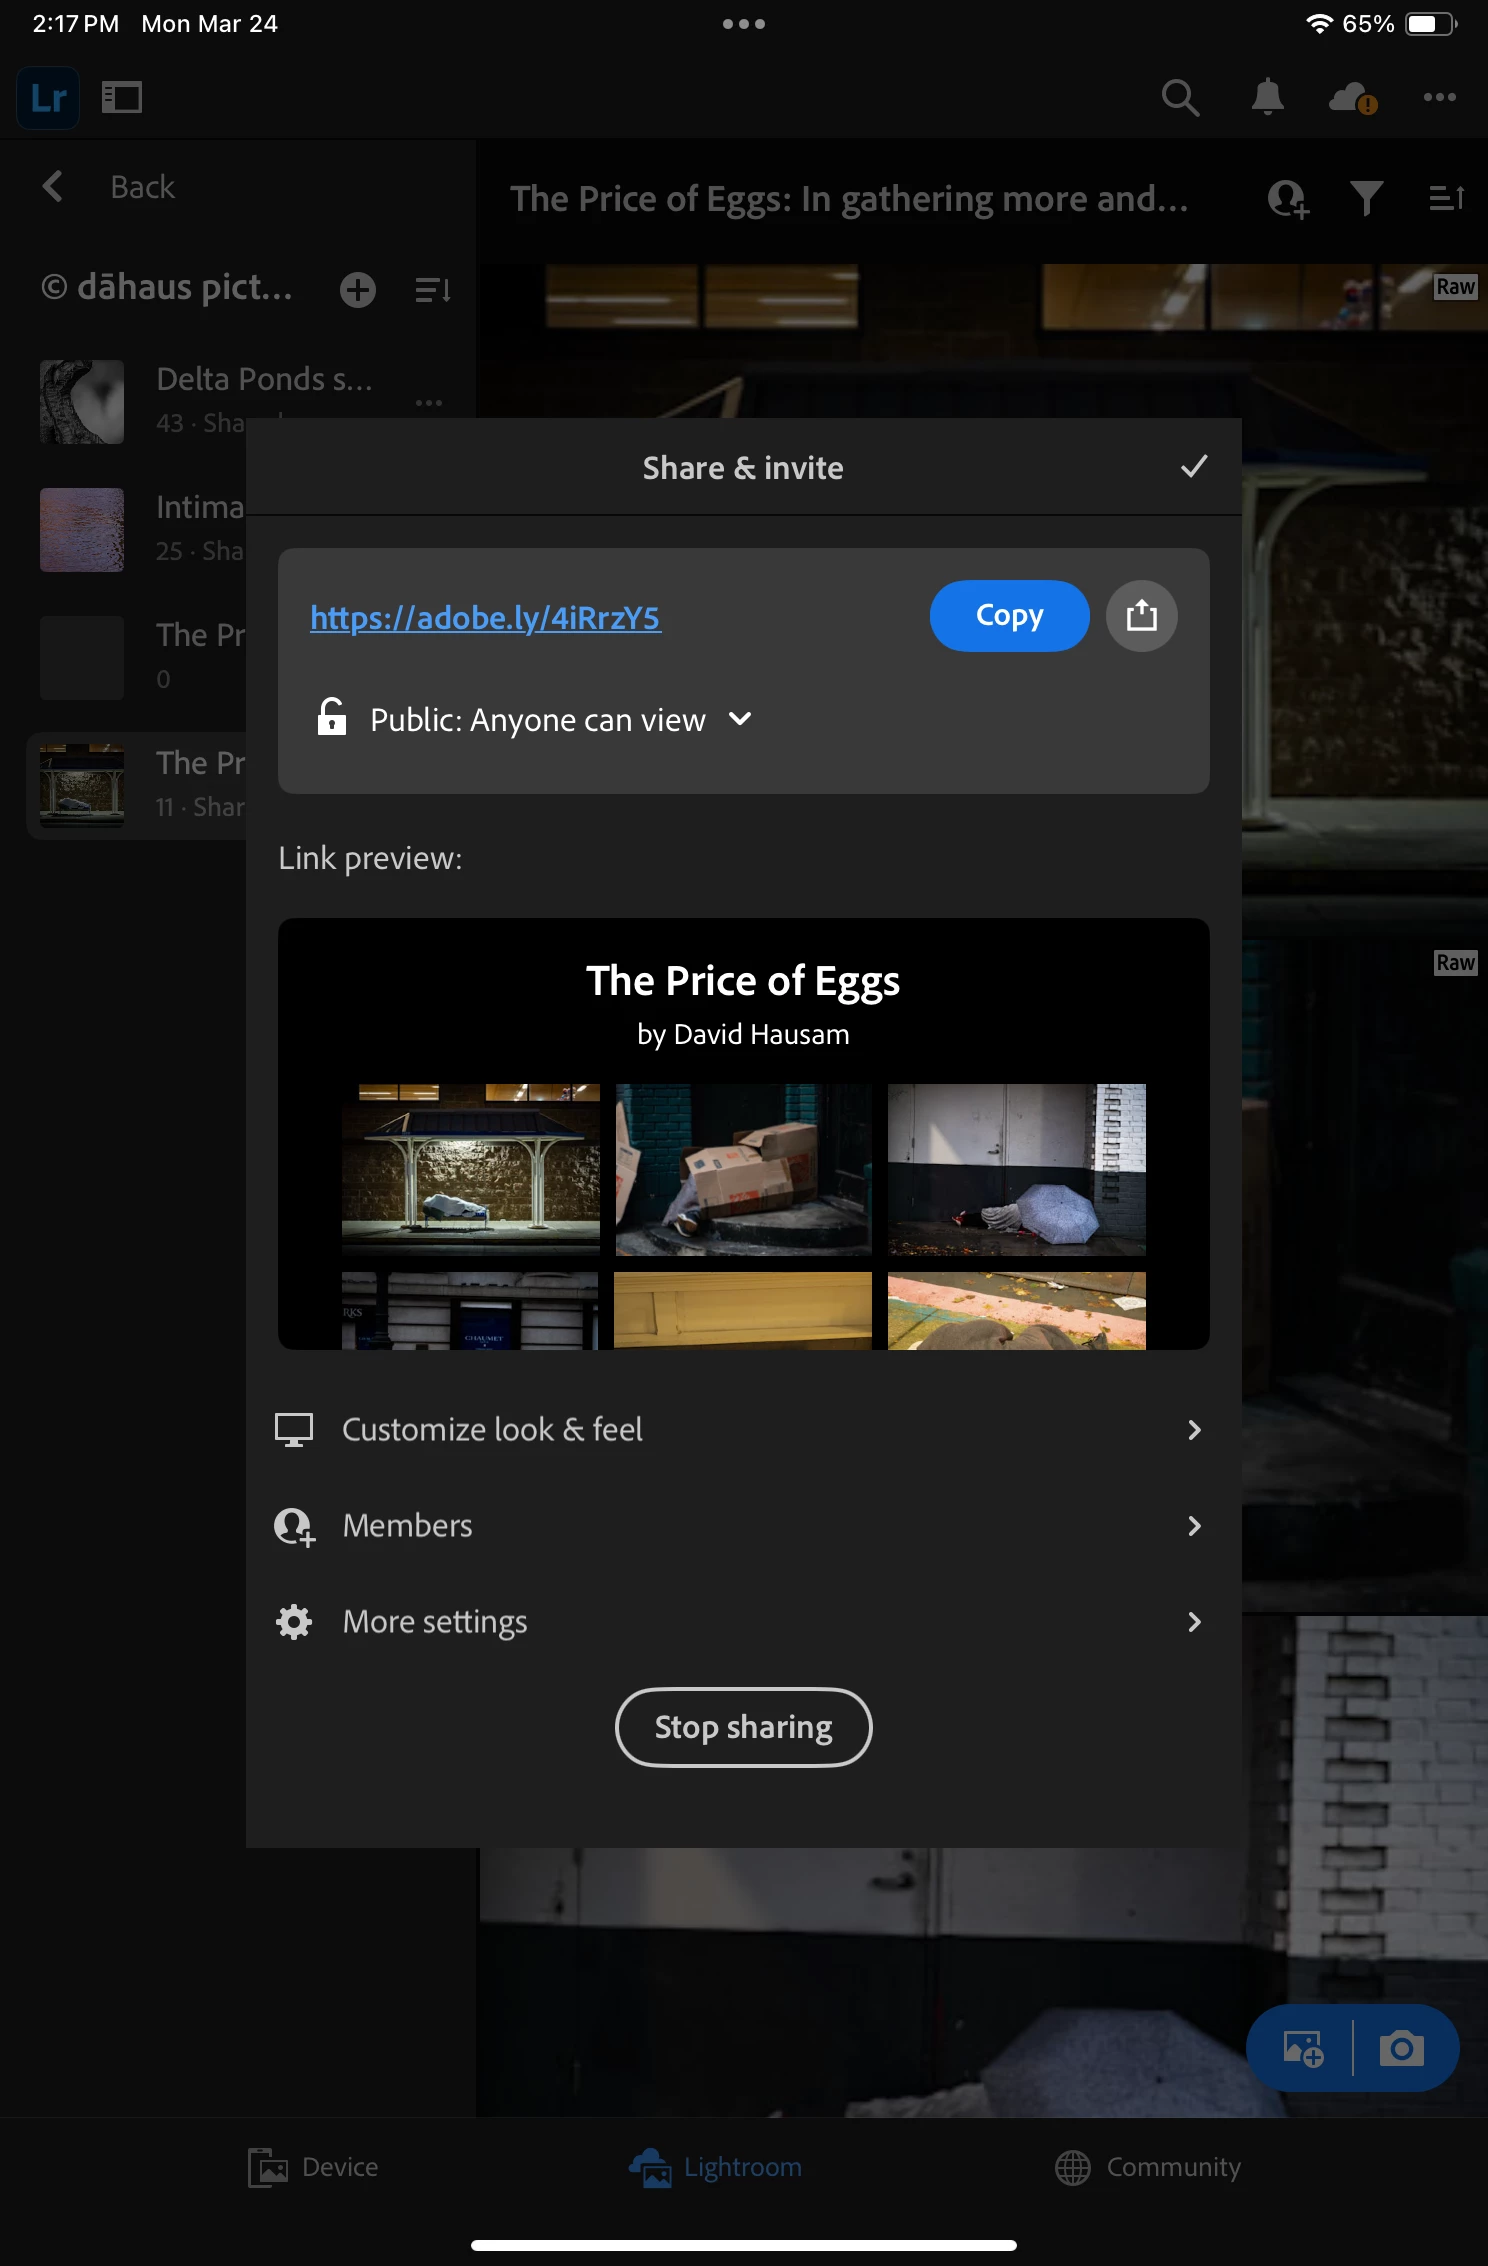The width and height of the screenshot is (1488, 2266).
Task: Expand More settings row chevron
Action: [1194, 1622]
